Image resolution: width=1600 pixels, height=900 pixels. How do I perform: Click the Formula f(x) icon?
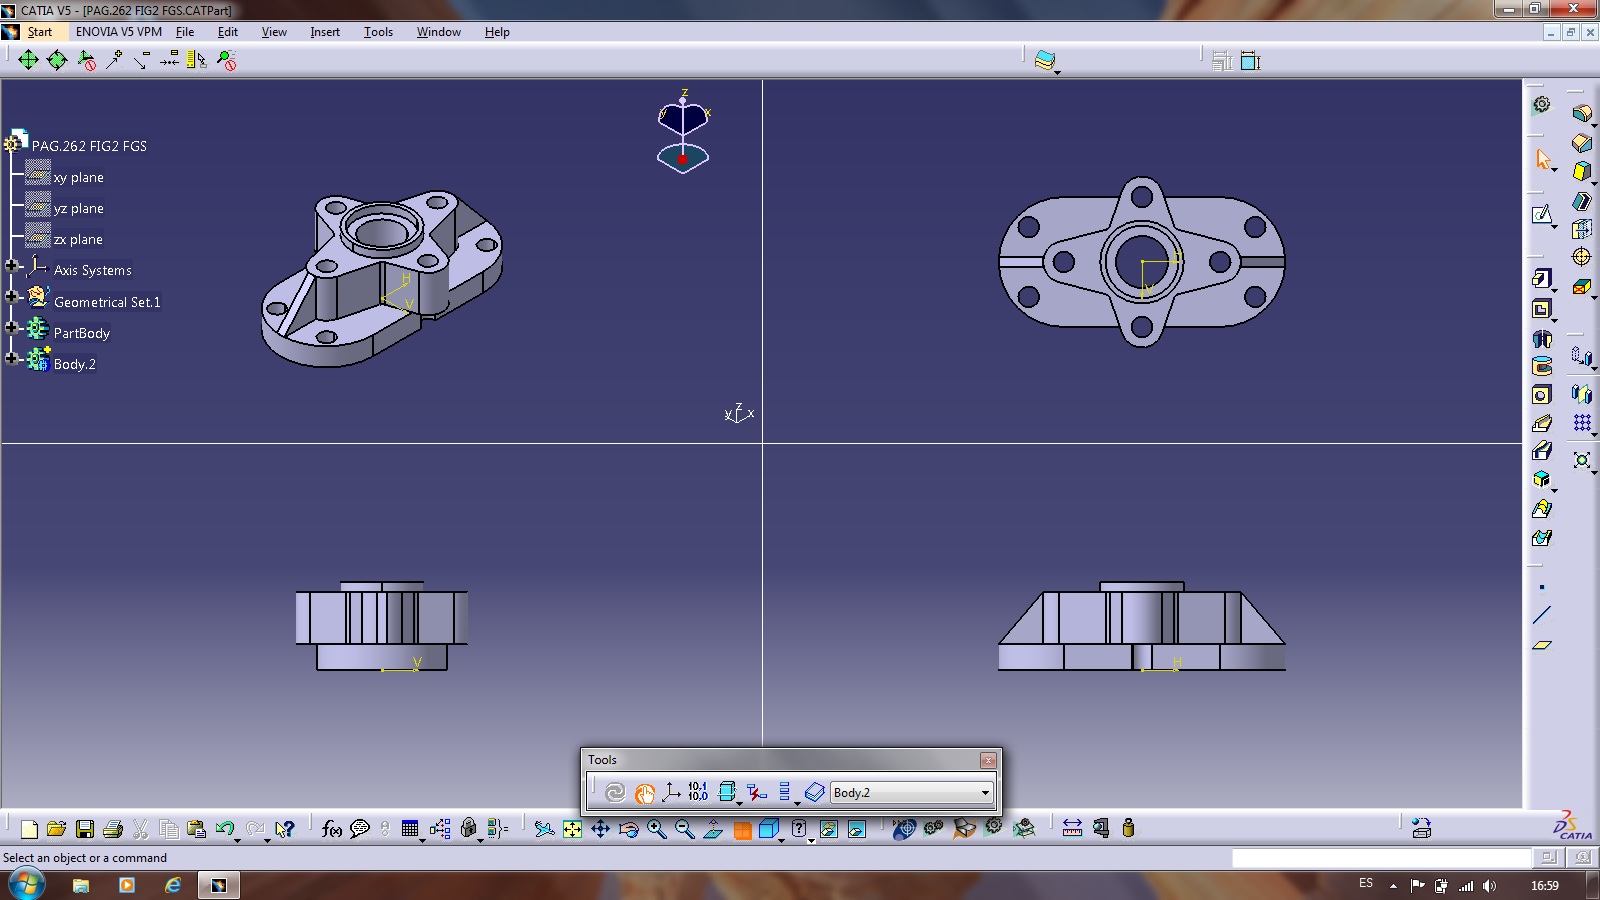coord(332,828)
